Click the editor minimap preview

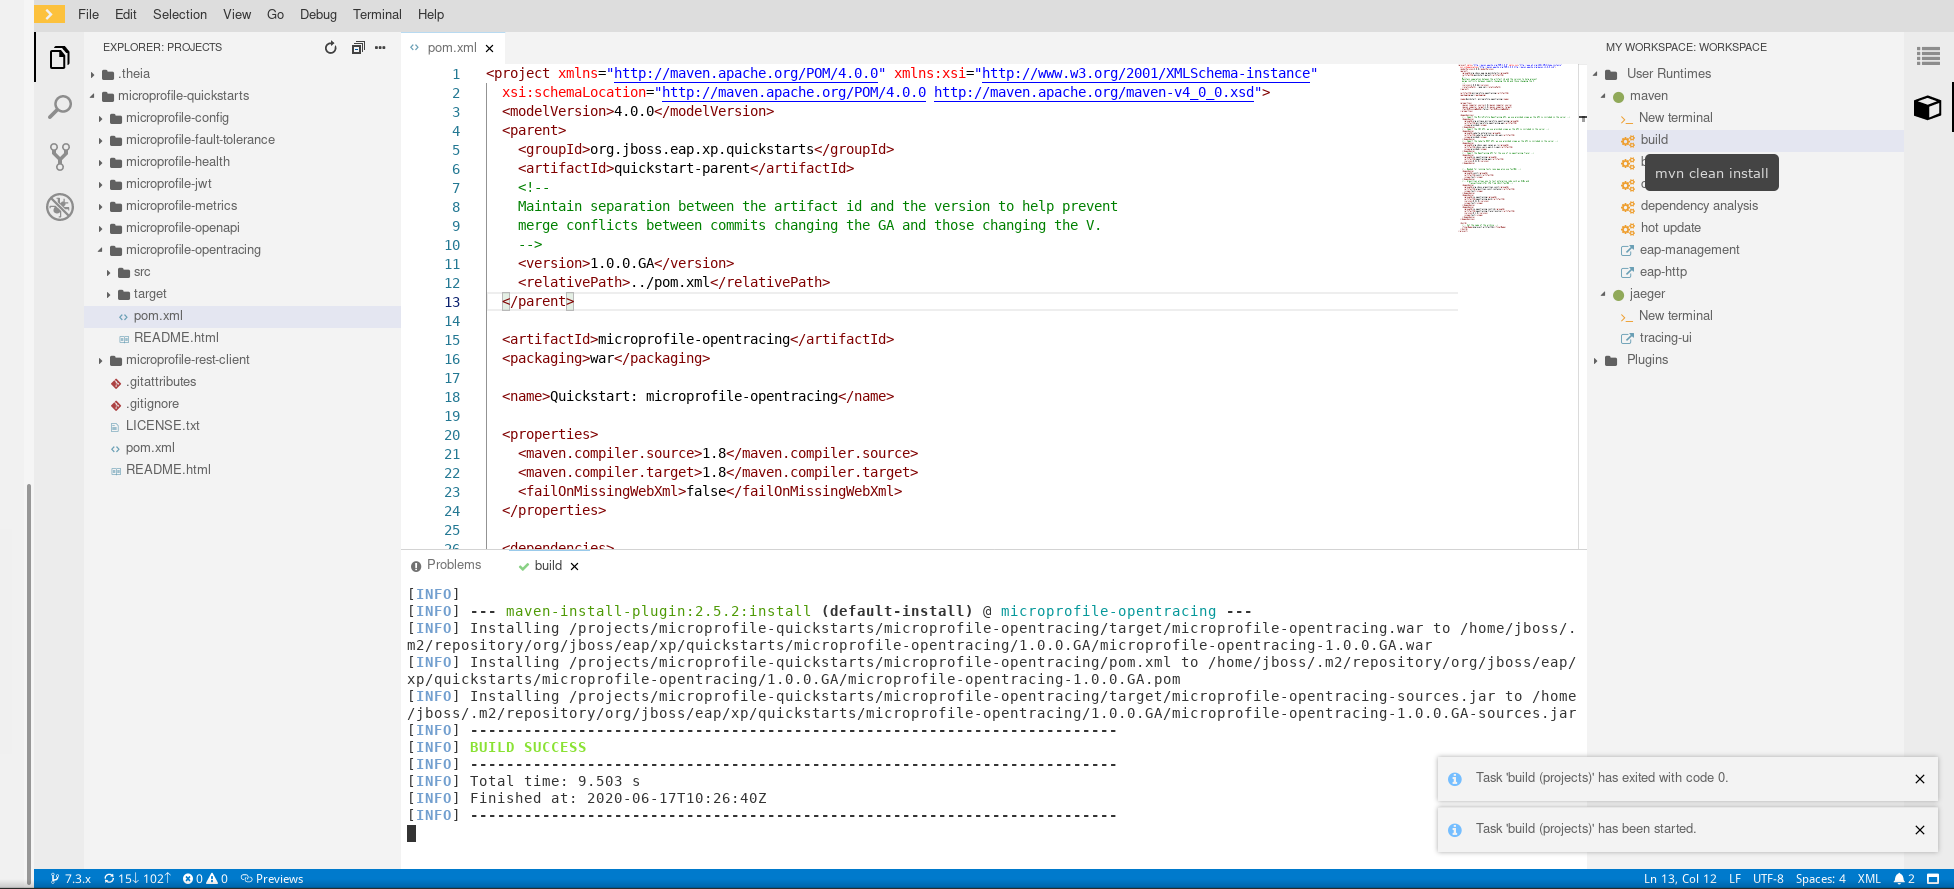(1510, 148)
